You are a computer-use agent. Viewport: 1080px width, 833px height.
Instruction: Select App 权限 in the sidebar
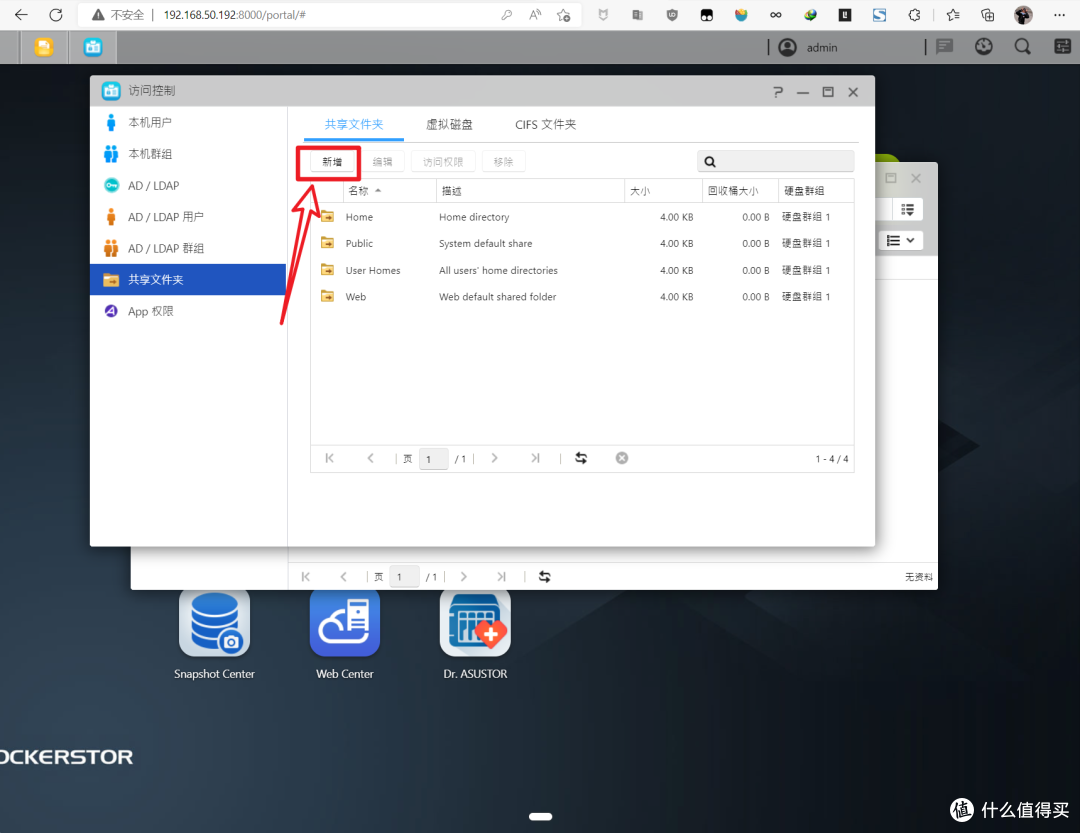tap(150, 312)
